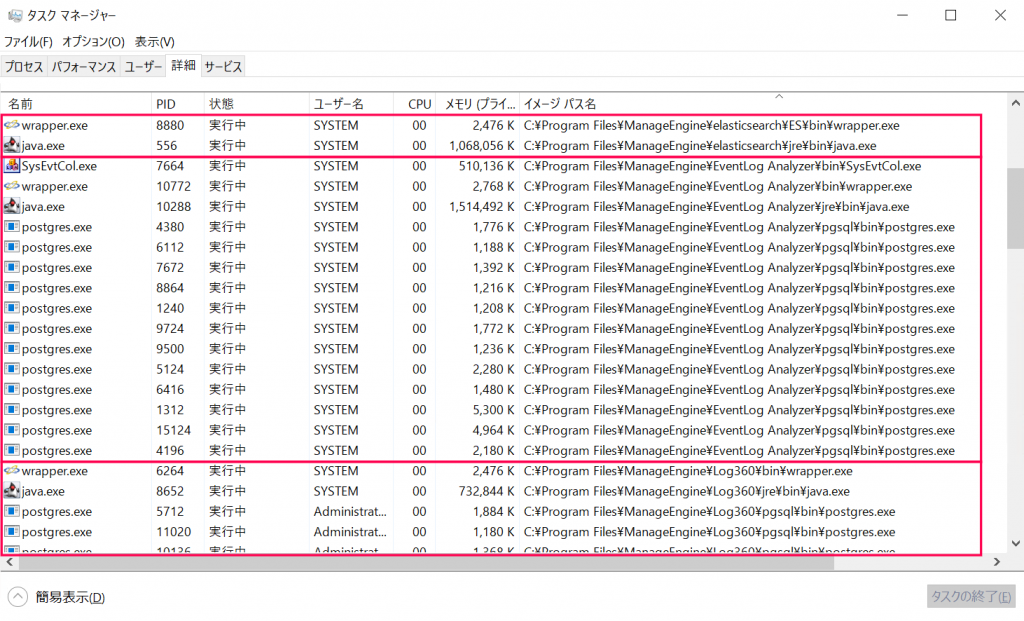Click Administrat... user for PID 11020
Viewport: 1024px width, 621px height.
coord(350,532)
